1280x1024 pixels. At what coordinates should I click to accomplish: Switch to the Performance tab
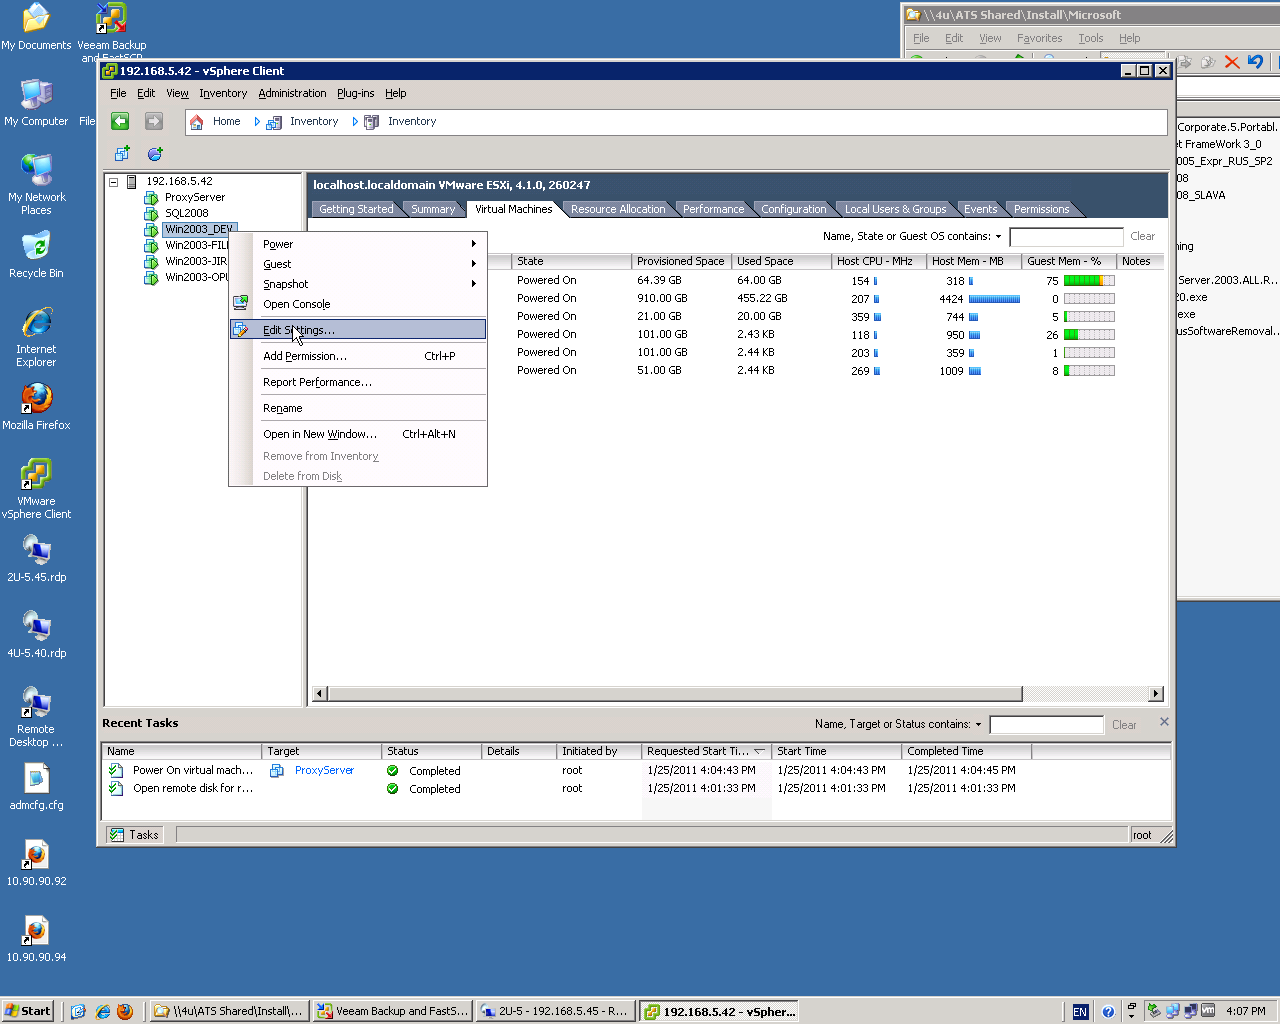coord(713,209)
